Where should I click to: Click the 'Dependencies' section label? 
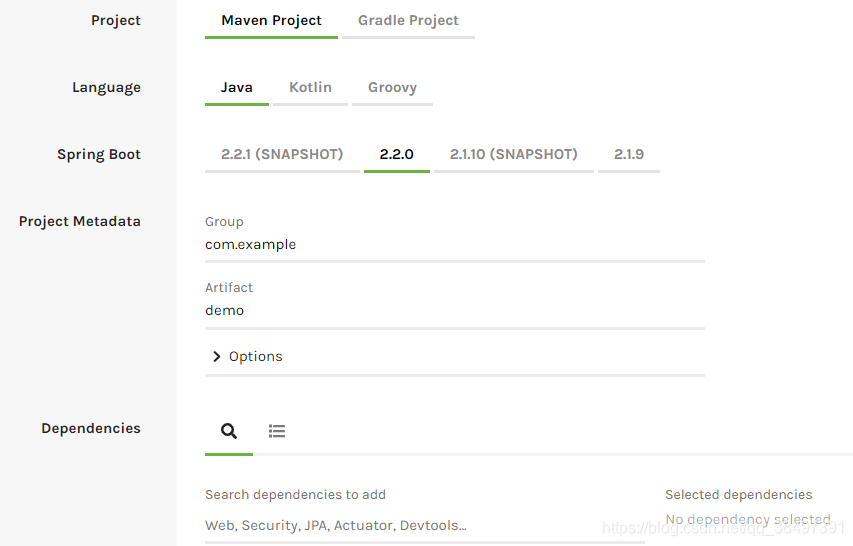[91, 429]
